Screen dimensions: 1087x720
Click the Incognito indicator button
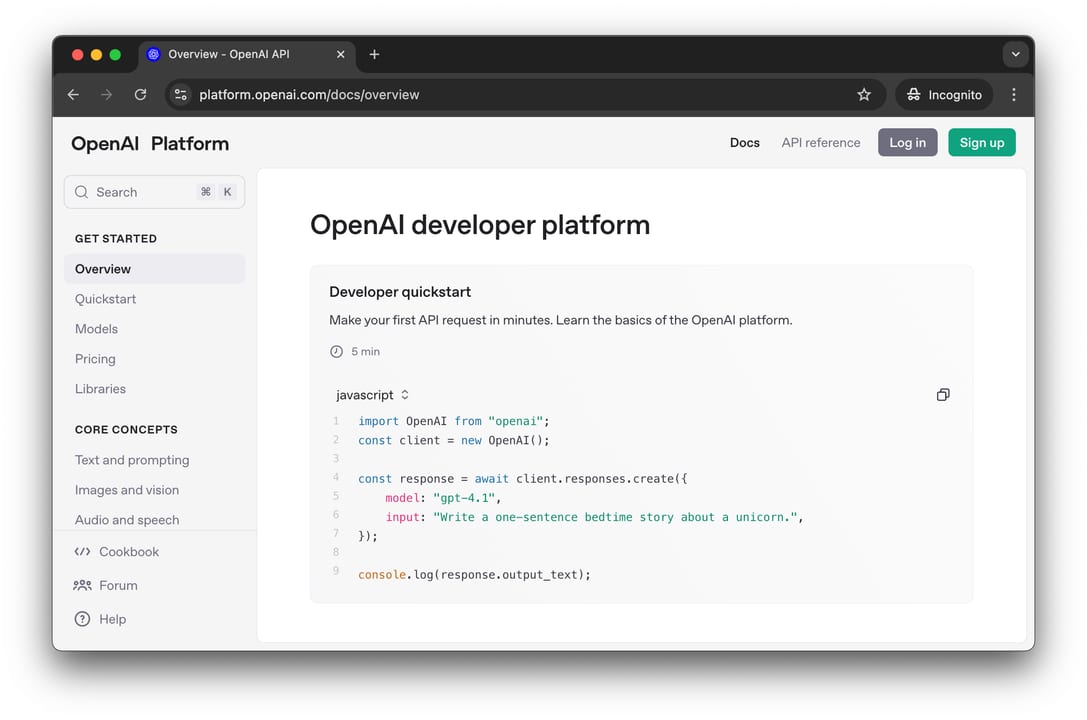point(944,95)
